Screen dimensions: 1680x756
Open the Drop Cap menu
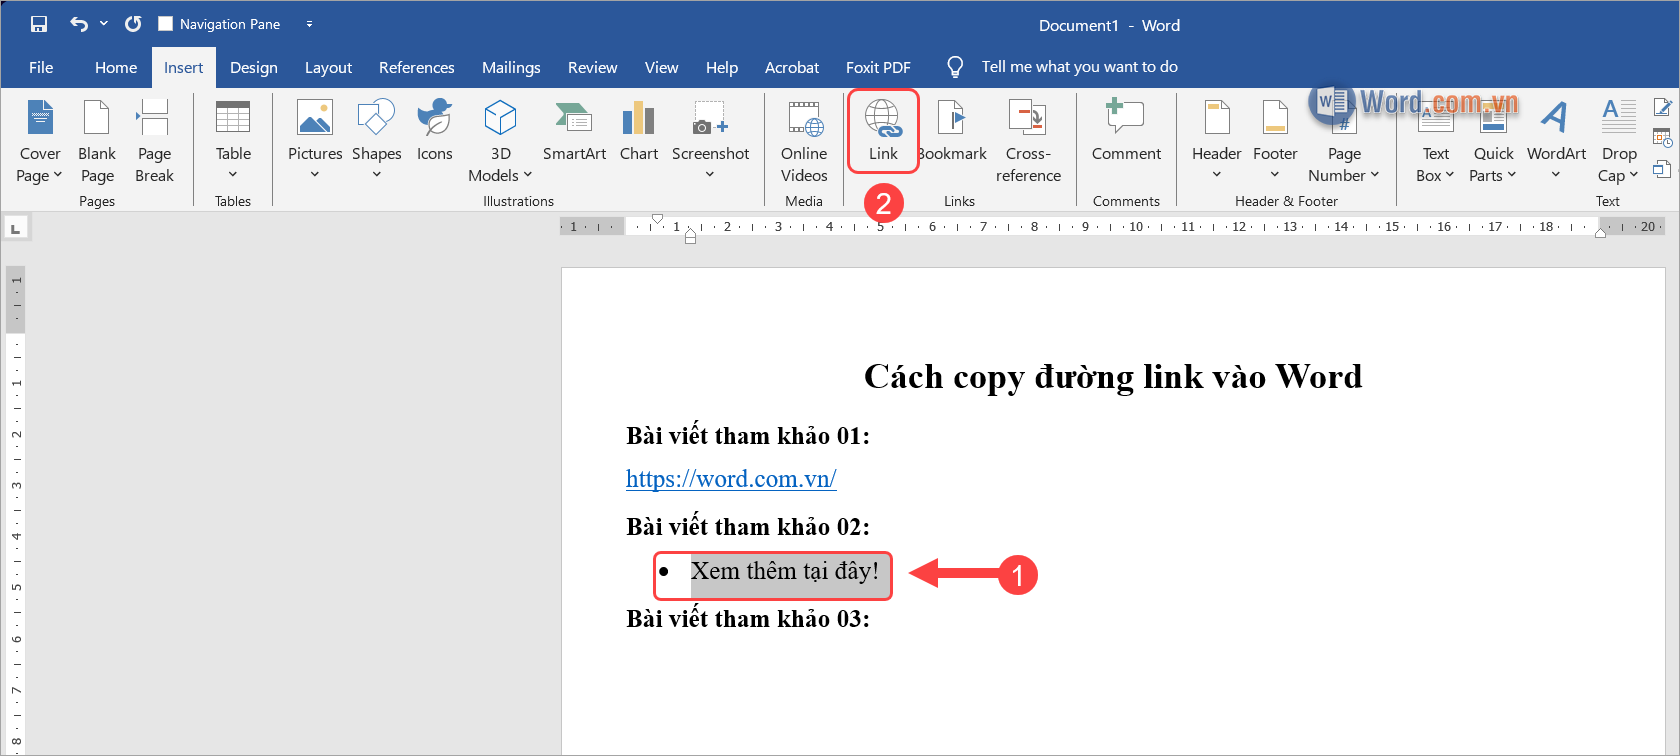[x=1619, y=142]
